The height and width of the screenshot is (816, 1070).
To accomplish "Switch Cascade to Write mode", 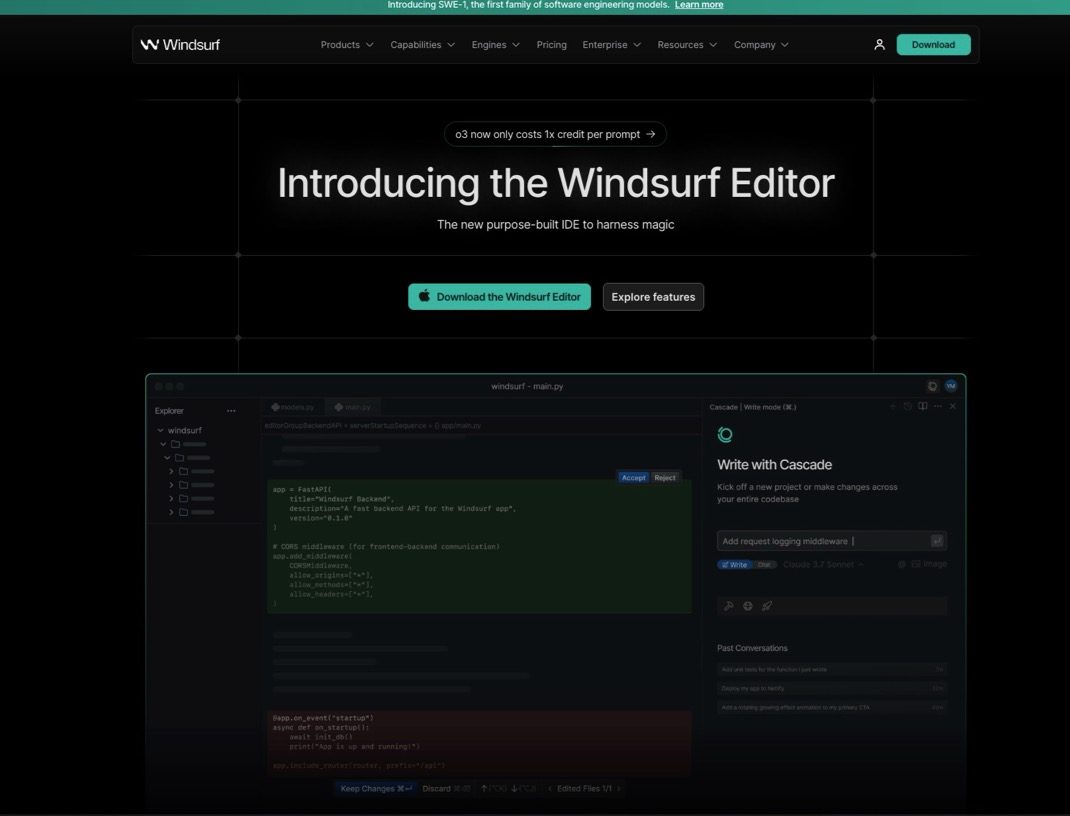I will [x=734, y=564].
